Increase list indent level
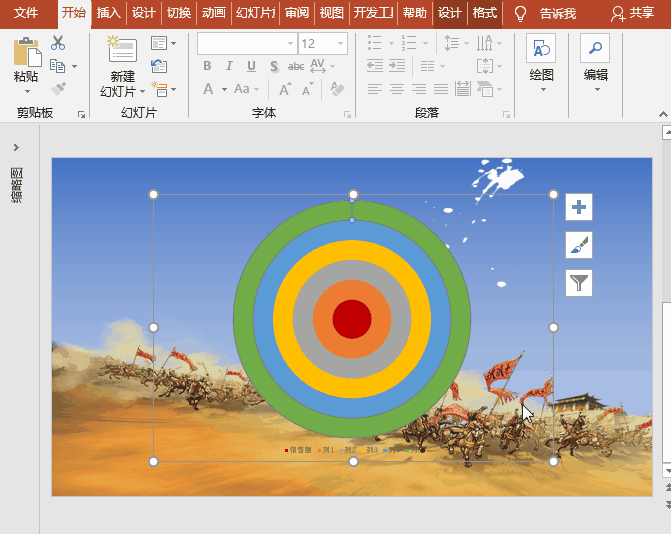The width and height of the screenshot is (671, 534). pyautogui.click(x=397, y=66)
